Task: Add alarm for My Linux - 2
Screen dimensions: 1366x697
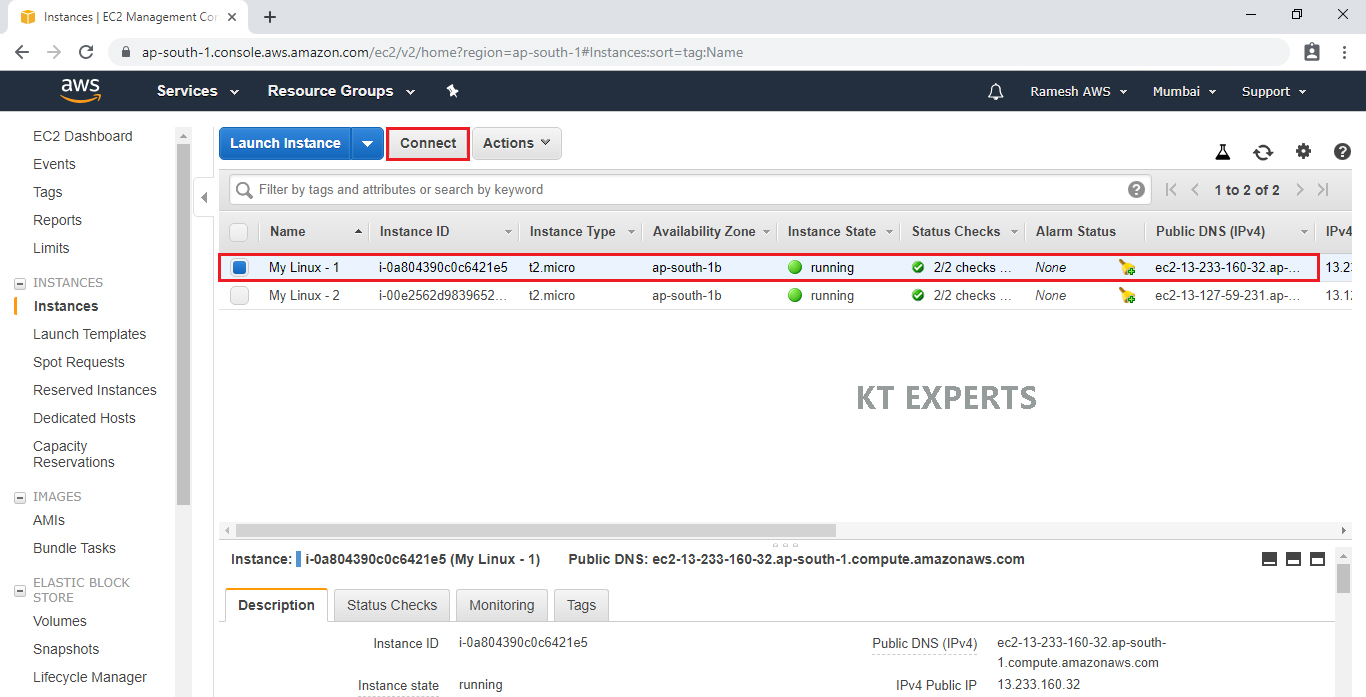Action: 1127,295
